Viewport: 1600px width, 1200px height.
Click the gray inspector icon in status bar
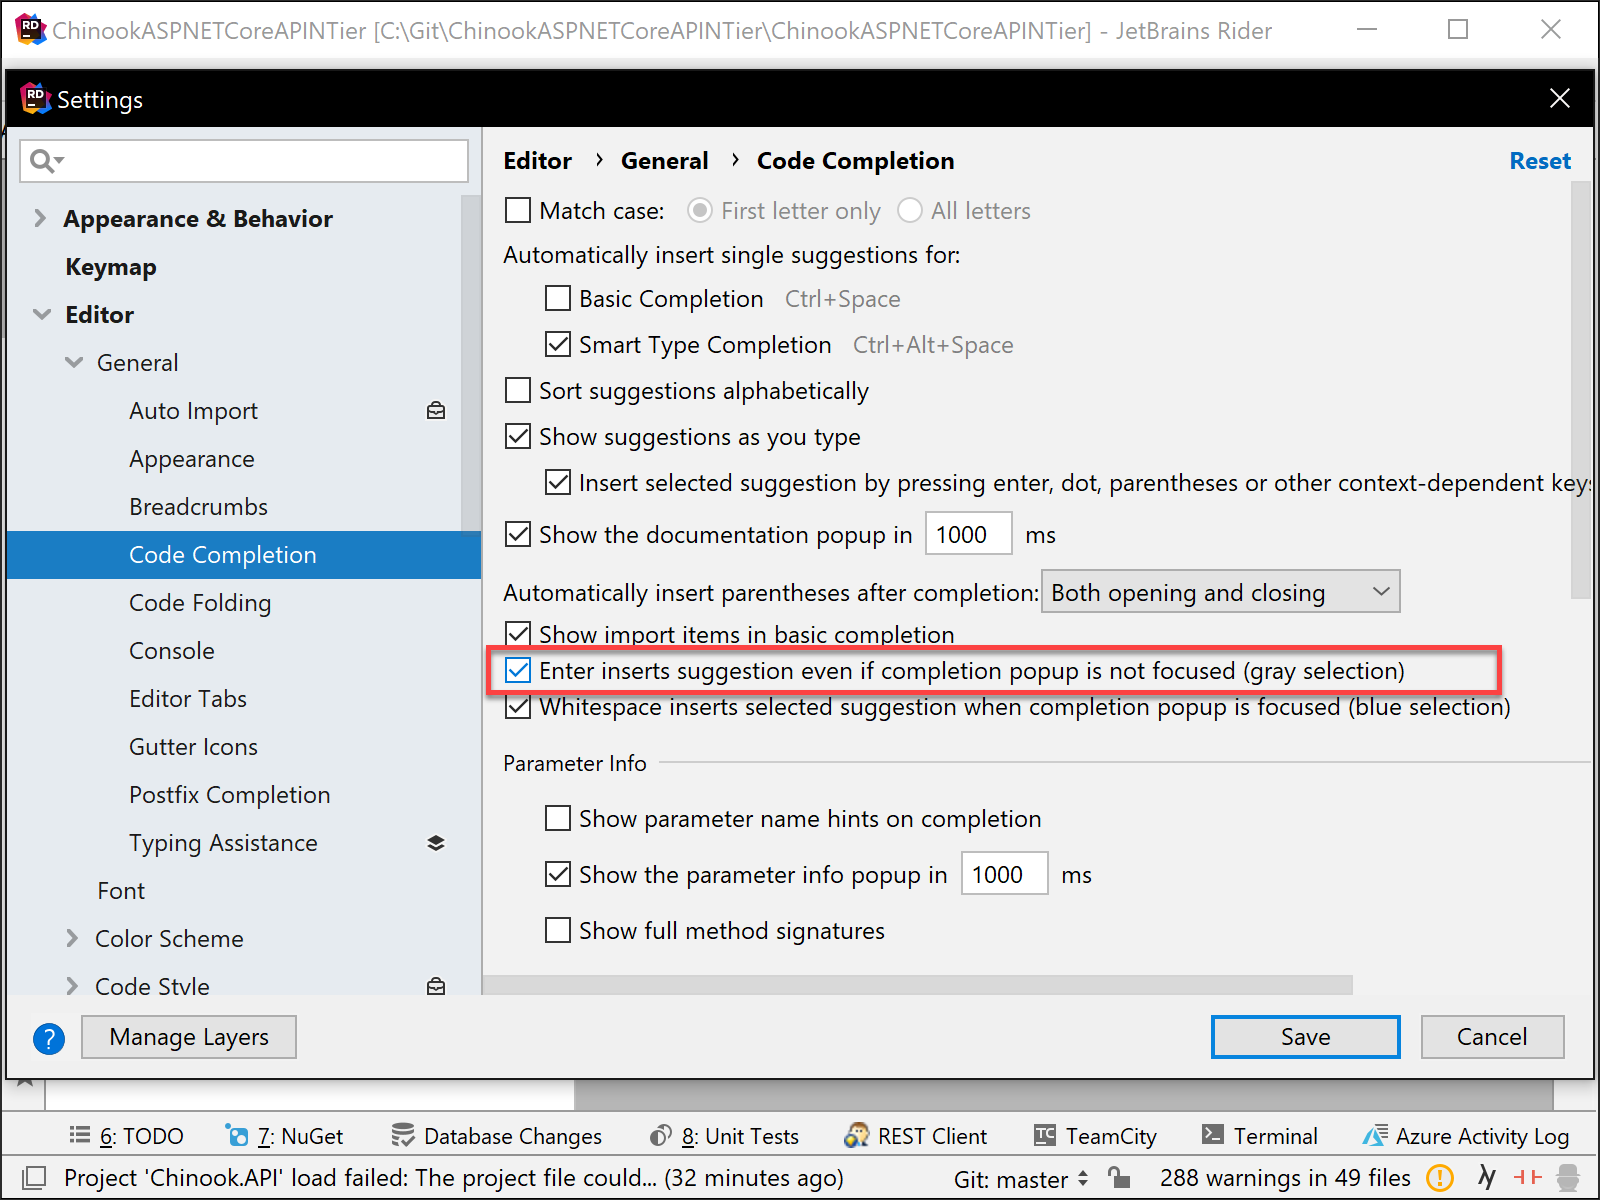point(1569,1178)
